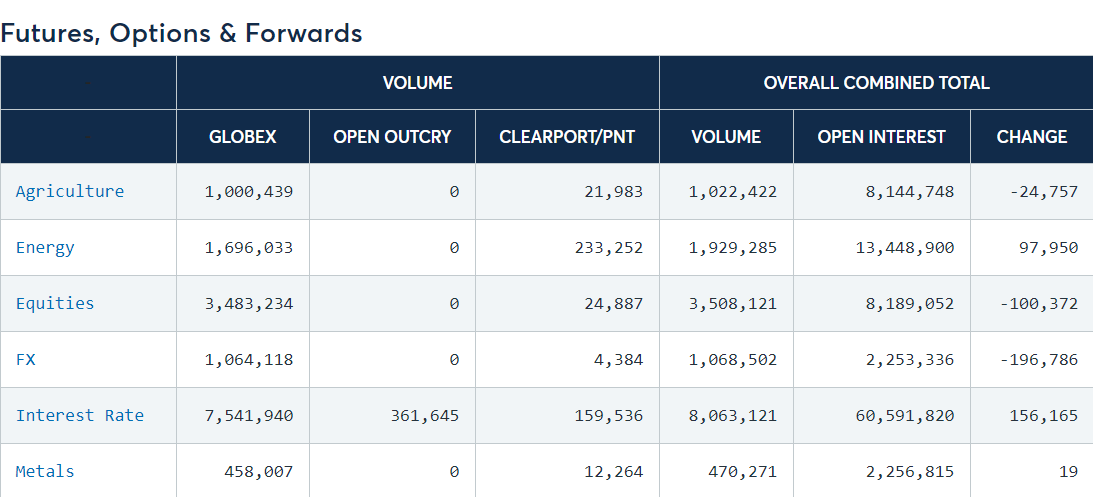Select FX ClearPort value 4,384
1093x497 pixels.
619,360
